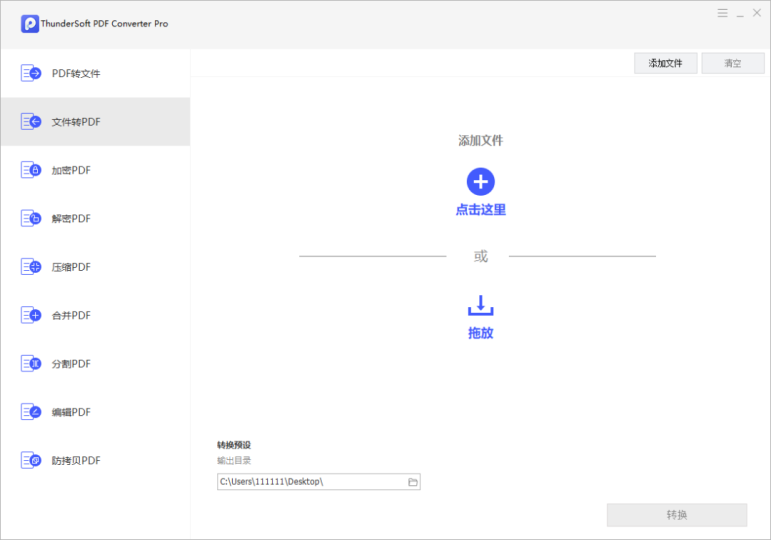
Task: Click the output directory path field
Action: (x=319, y=482)
